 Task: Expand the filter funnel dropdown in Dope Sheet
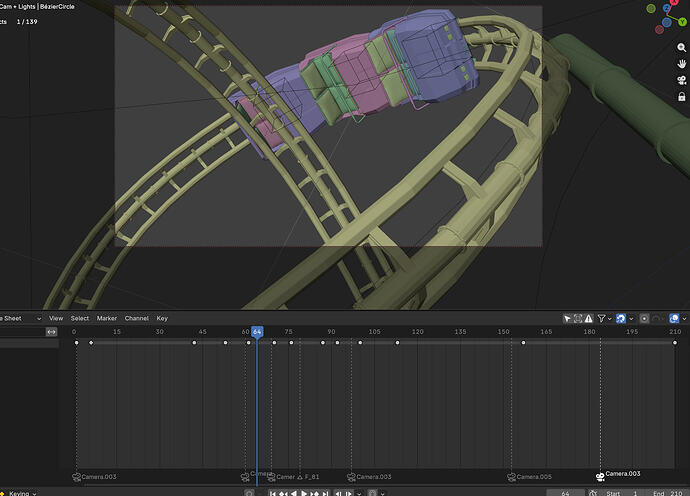[604, 318]
